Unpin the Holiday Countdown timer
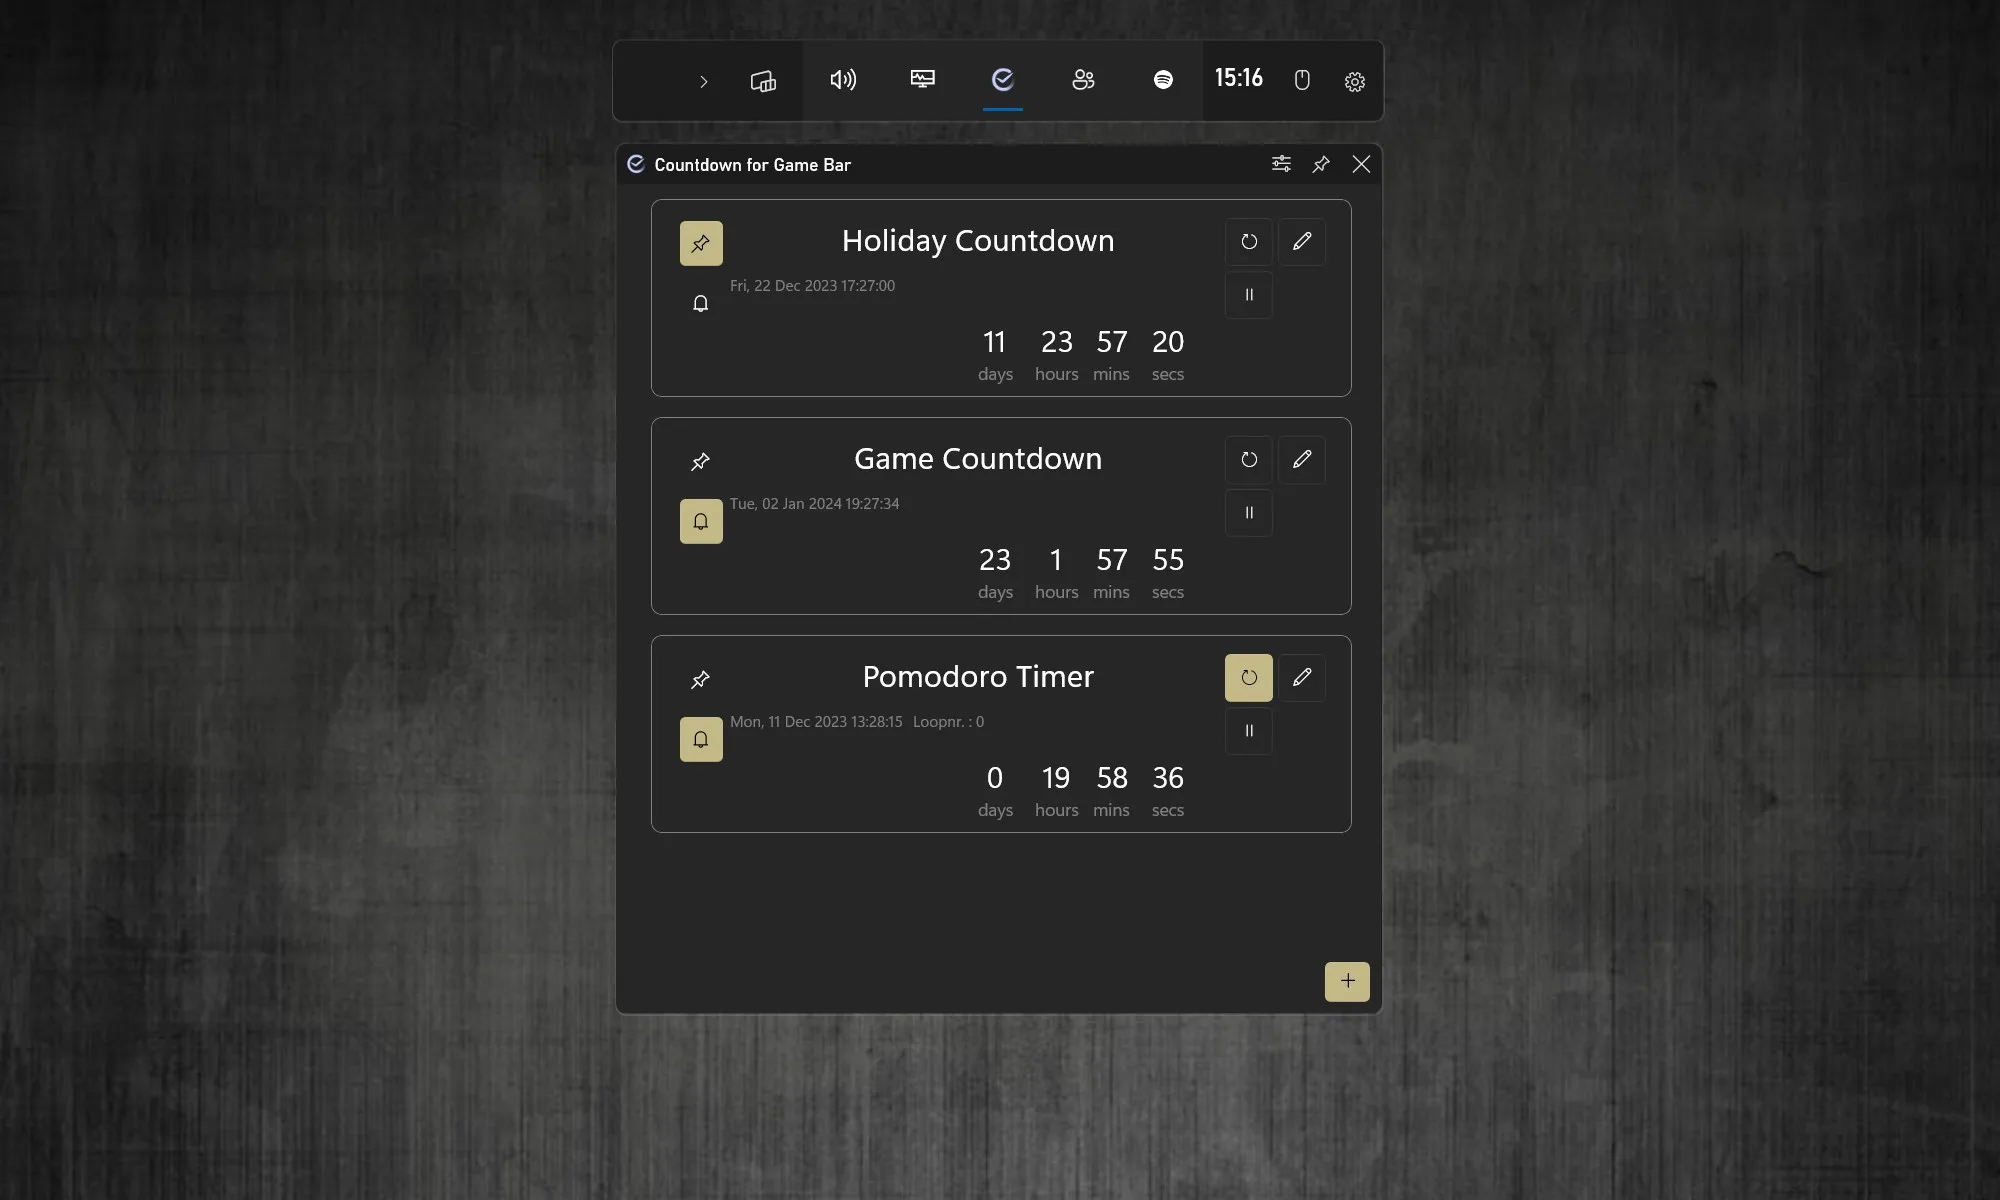Image resolution: width=2000 pixels, height=1200 pixels. [x=701, y=243]
